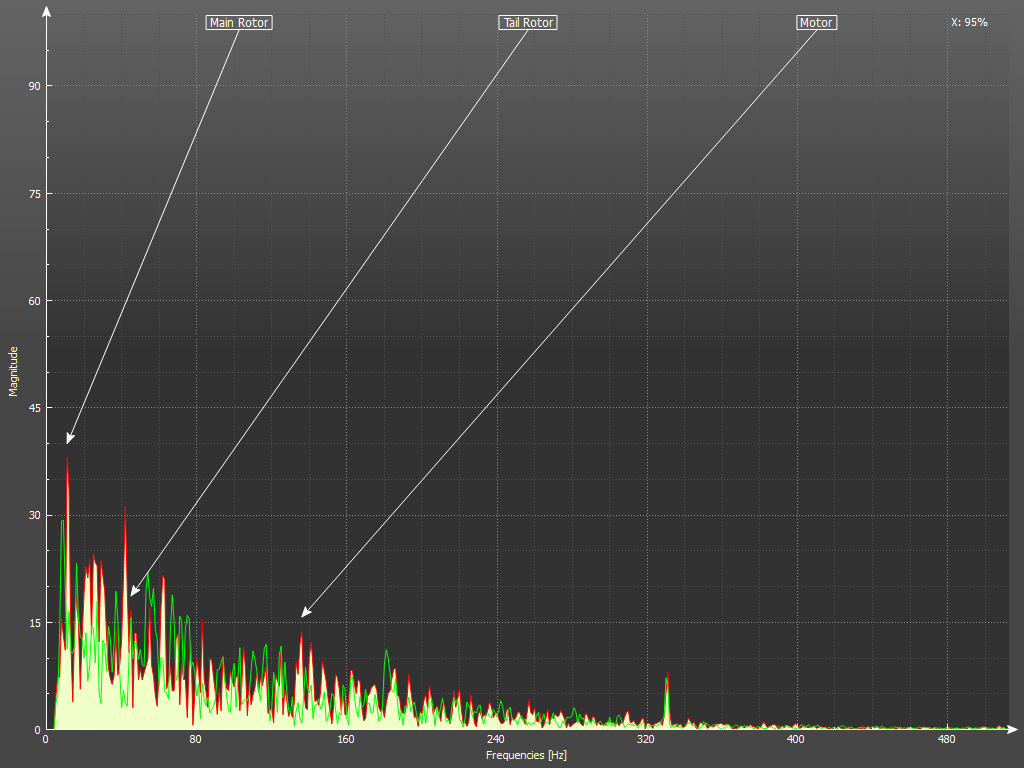Click the upward arrow atop Magnitude axis
This screenshot has height=768, width=1024.
point(47,11)
